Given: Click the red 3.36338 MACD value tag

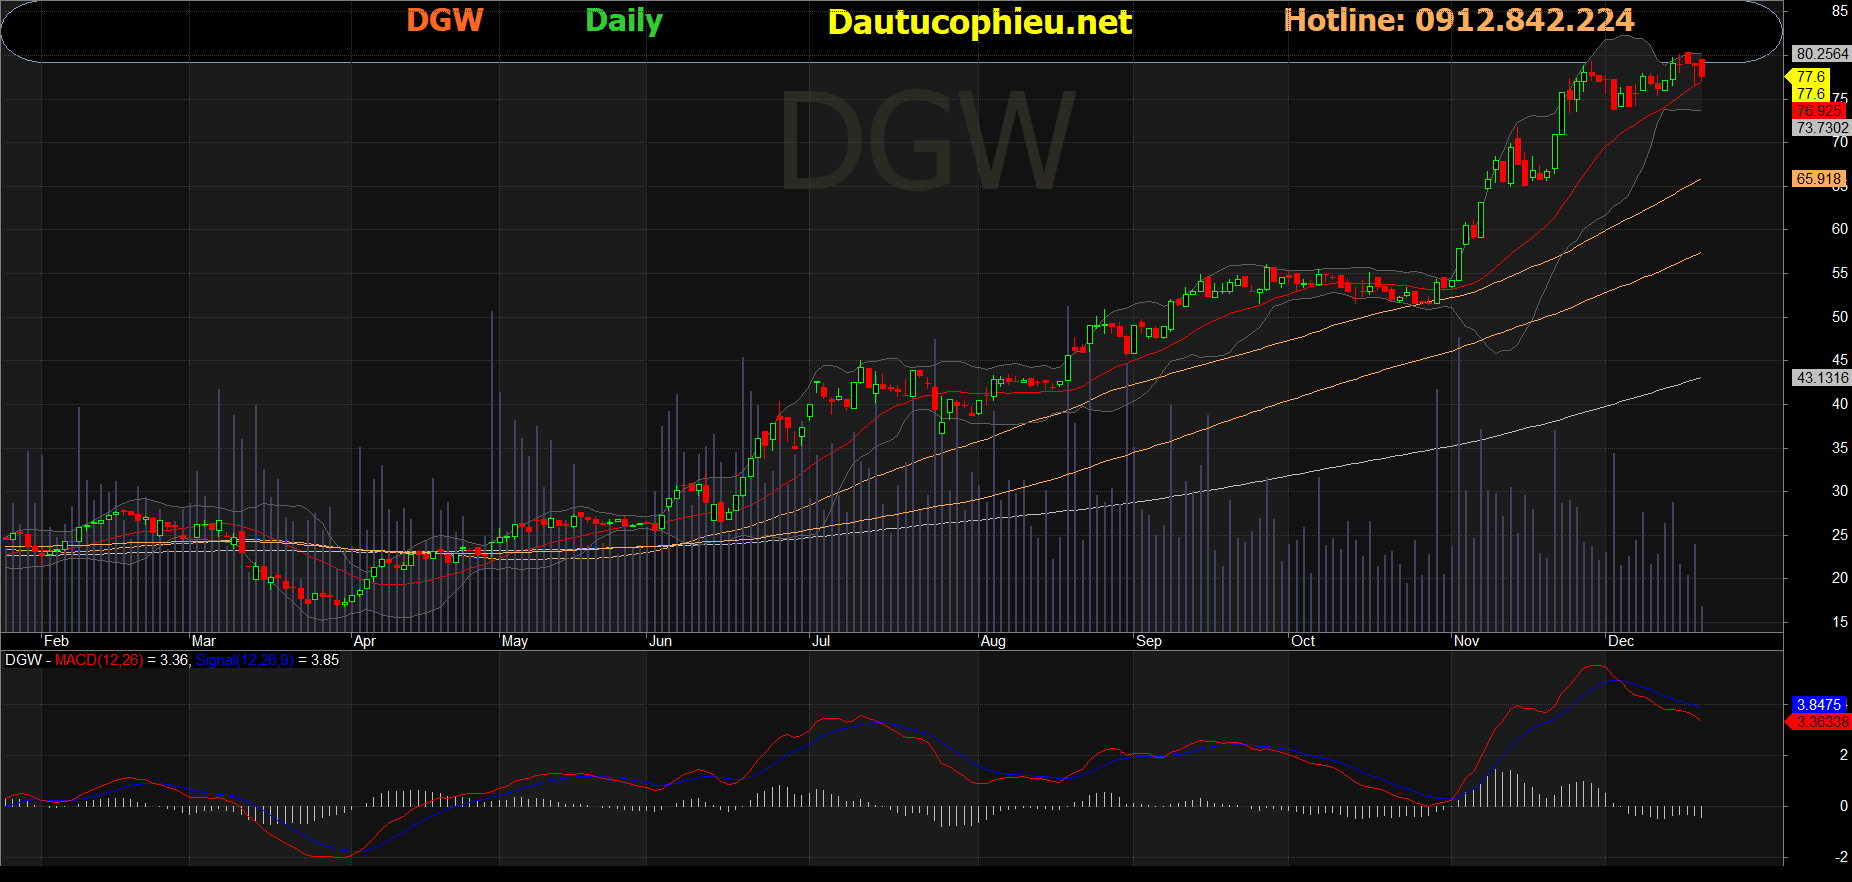Looking at the screenshot, I should [1820, 722].
